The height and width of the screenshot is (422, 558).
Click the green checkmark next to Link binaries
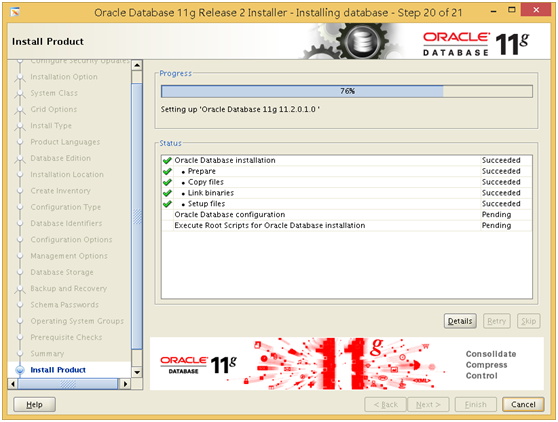(167, 193)
